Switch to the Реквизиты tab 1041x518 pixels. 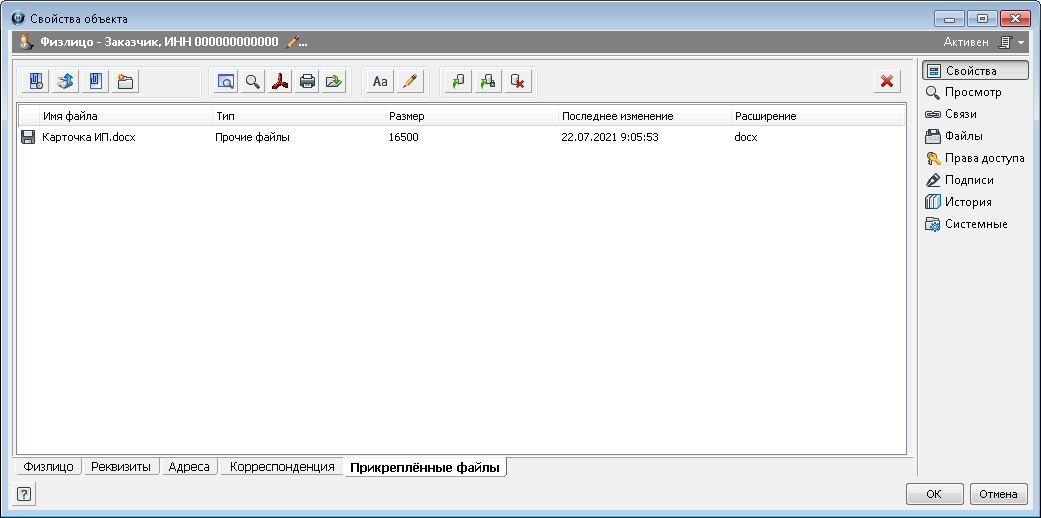120,467
